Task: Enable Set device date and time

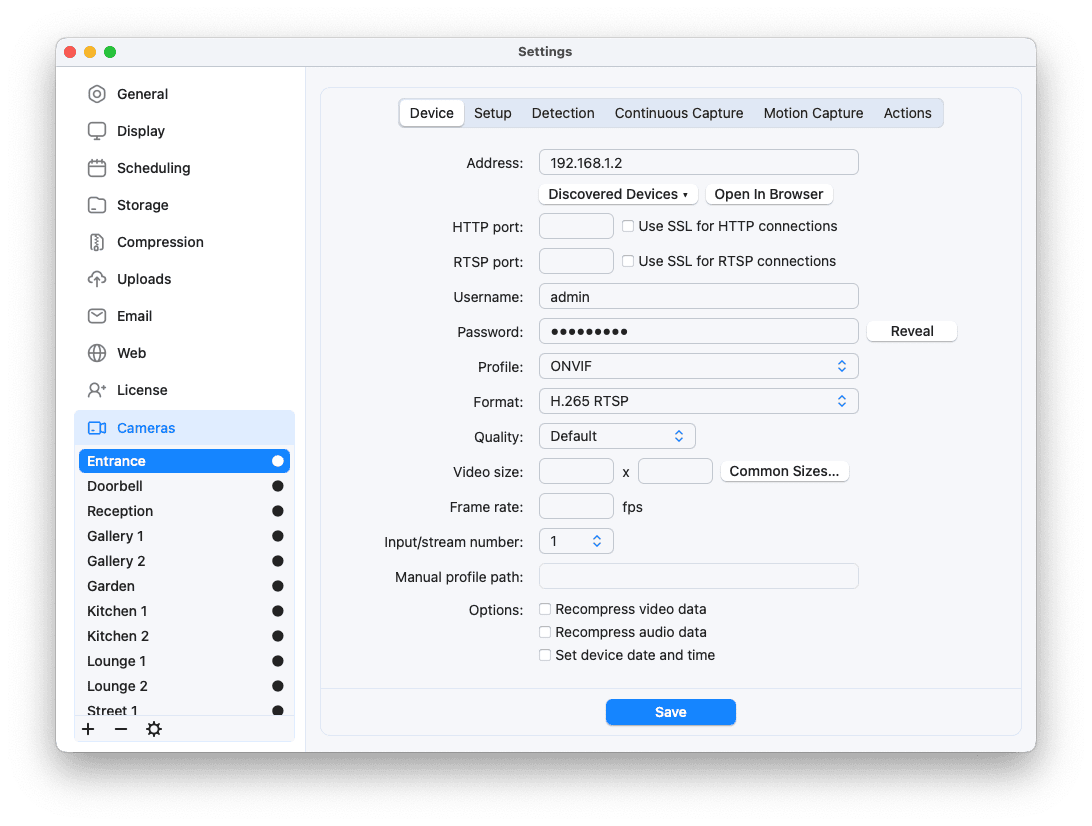Action: (545, 654)
